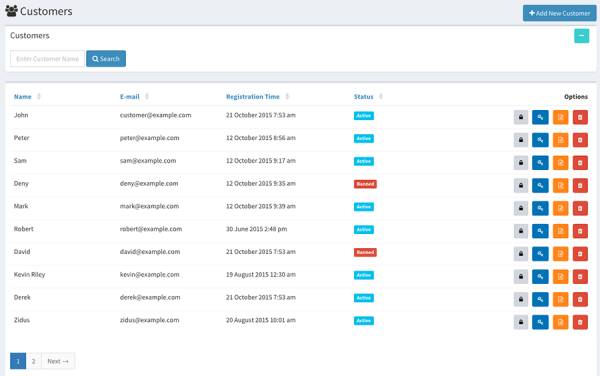Viewport: 600px width, 376px height.
Task: Edit customer Peter with orange icon
Action: point(561,140)
